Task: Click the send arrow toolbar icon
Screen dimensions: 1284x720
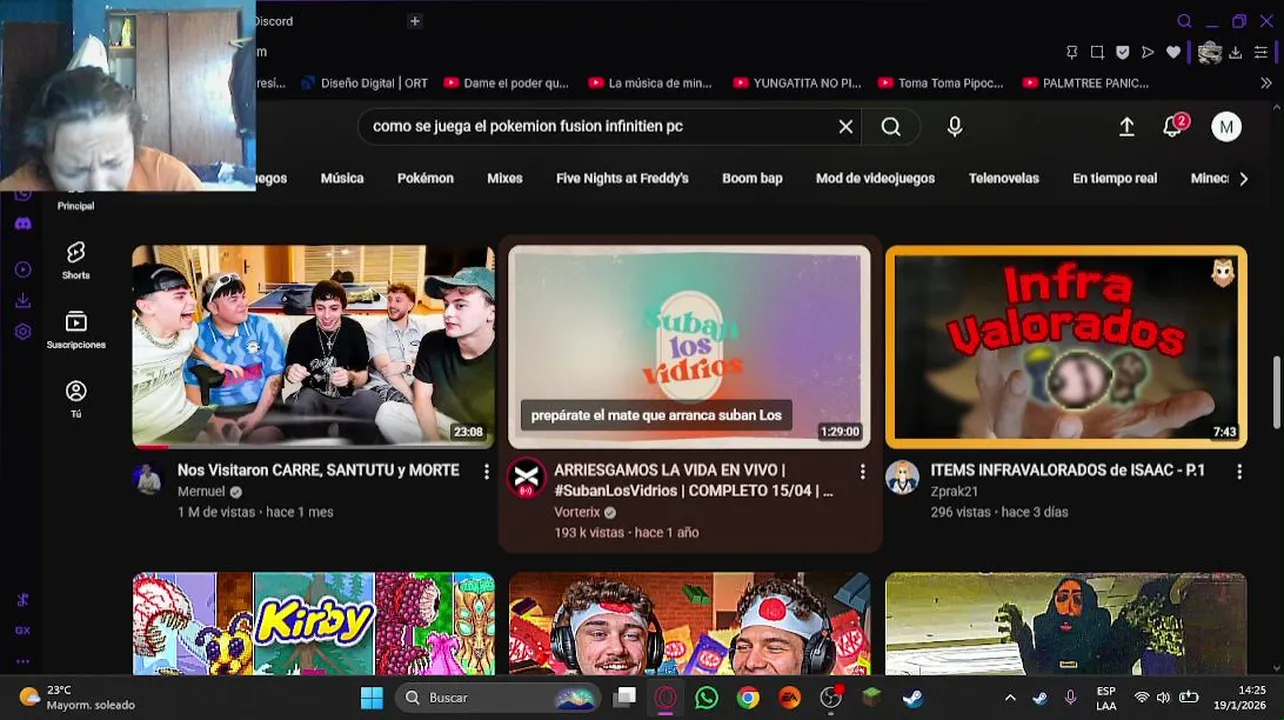Action: pyautogui.click(x=1148, y=52)
